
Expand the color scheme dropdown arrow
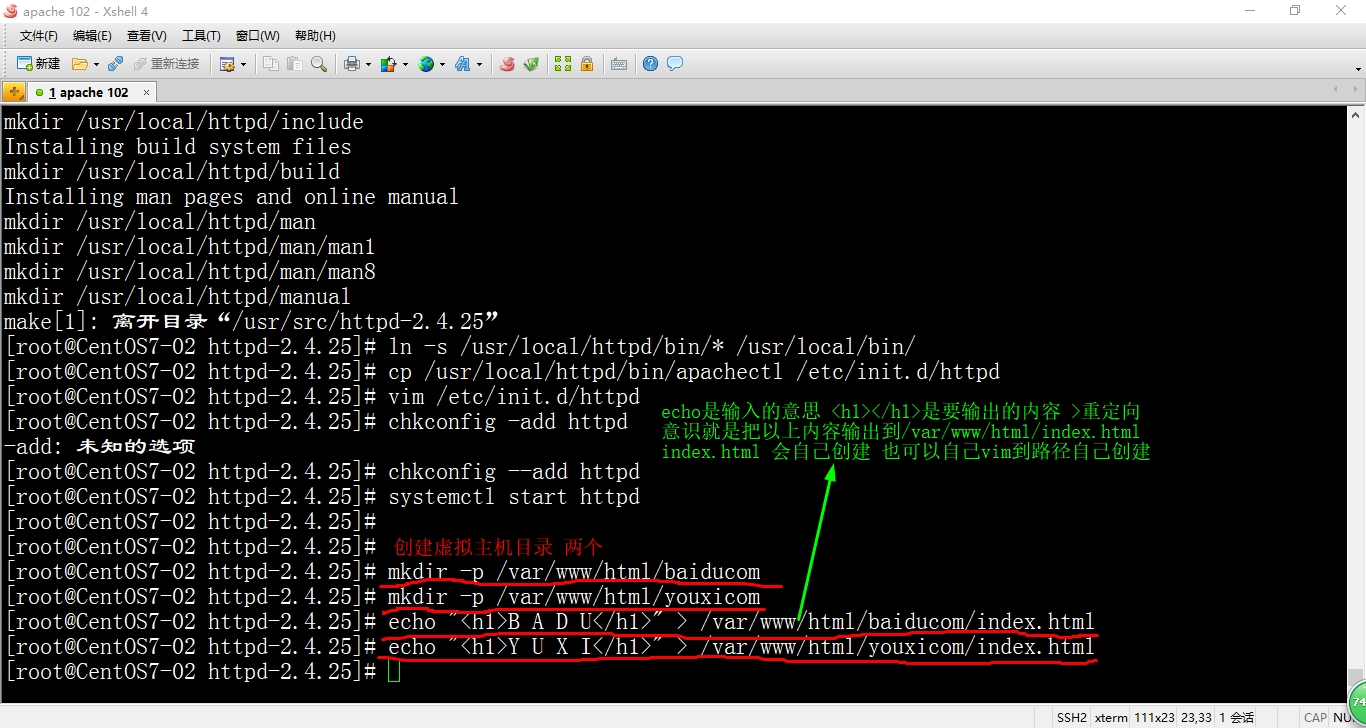[x=404, y=64]
